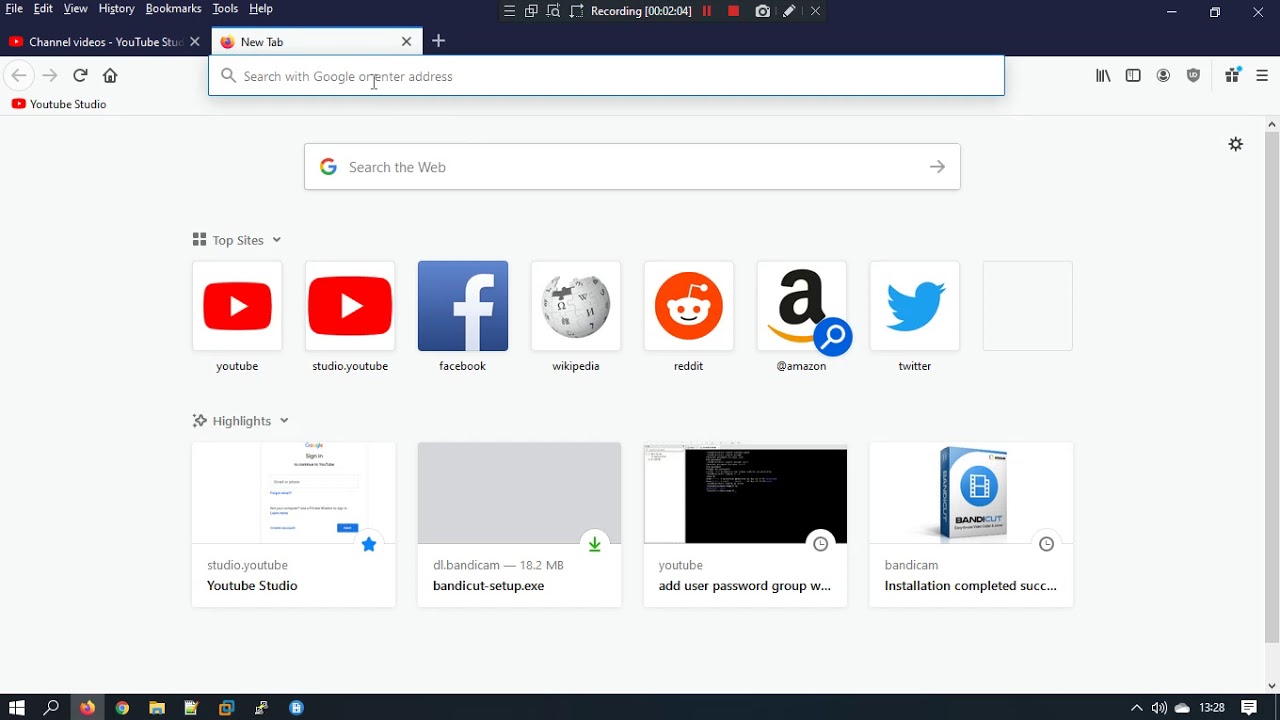1280x720 pixels.
Task: Open the volume control in tray
Action: (x=1159, y=707)
